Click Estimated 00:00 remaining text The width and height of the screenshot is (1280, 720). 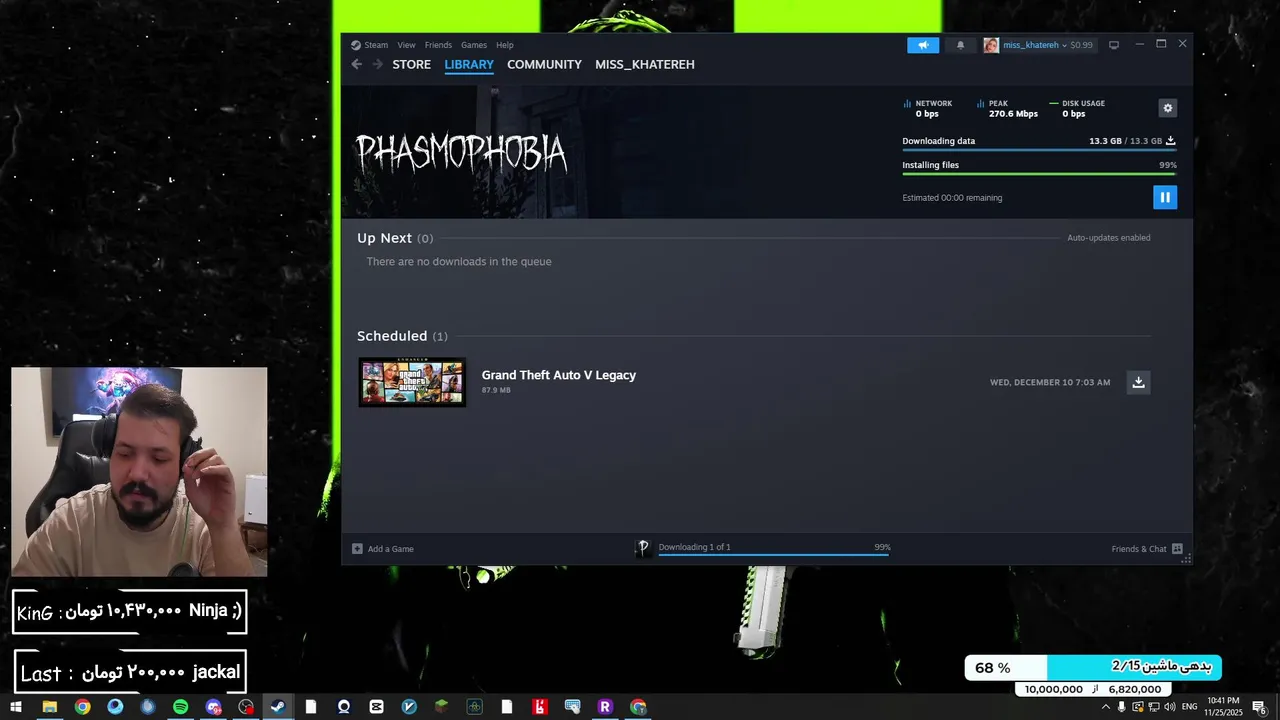tap(952, 198)
